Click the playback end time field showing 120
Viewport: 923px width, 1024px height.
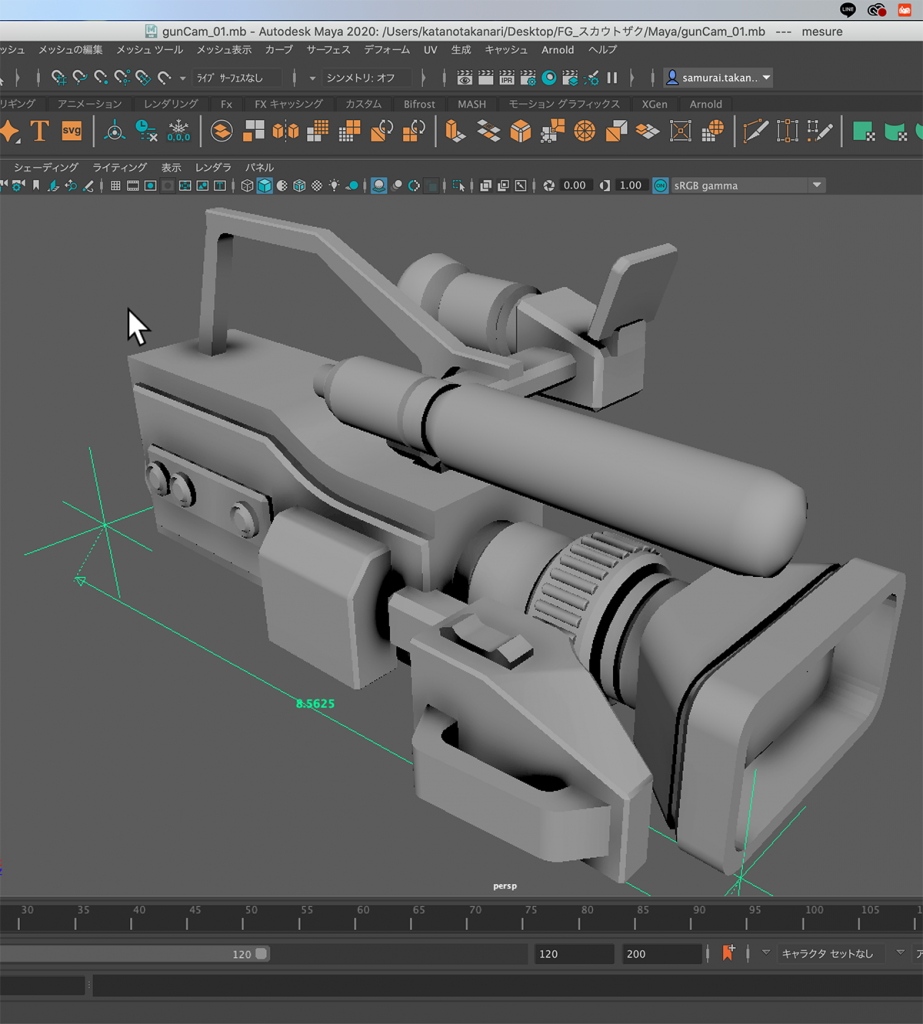[x=573, y=954]
